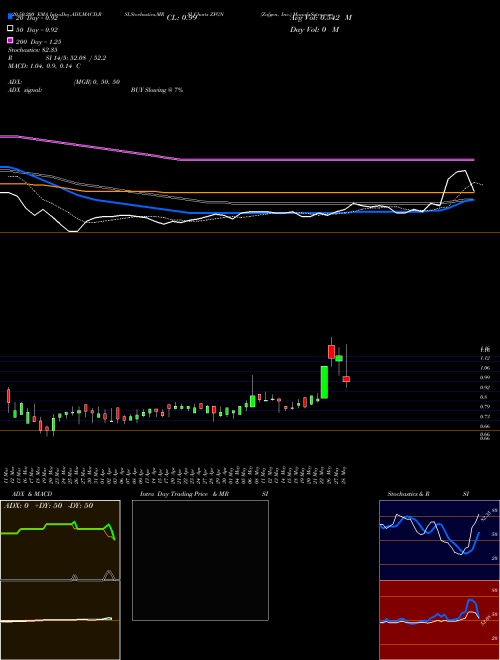
Task: Click the blue 20 Day legend swatch
Action: (11, 17)
